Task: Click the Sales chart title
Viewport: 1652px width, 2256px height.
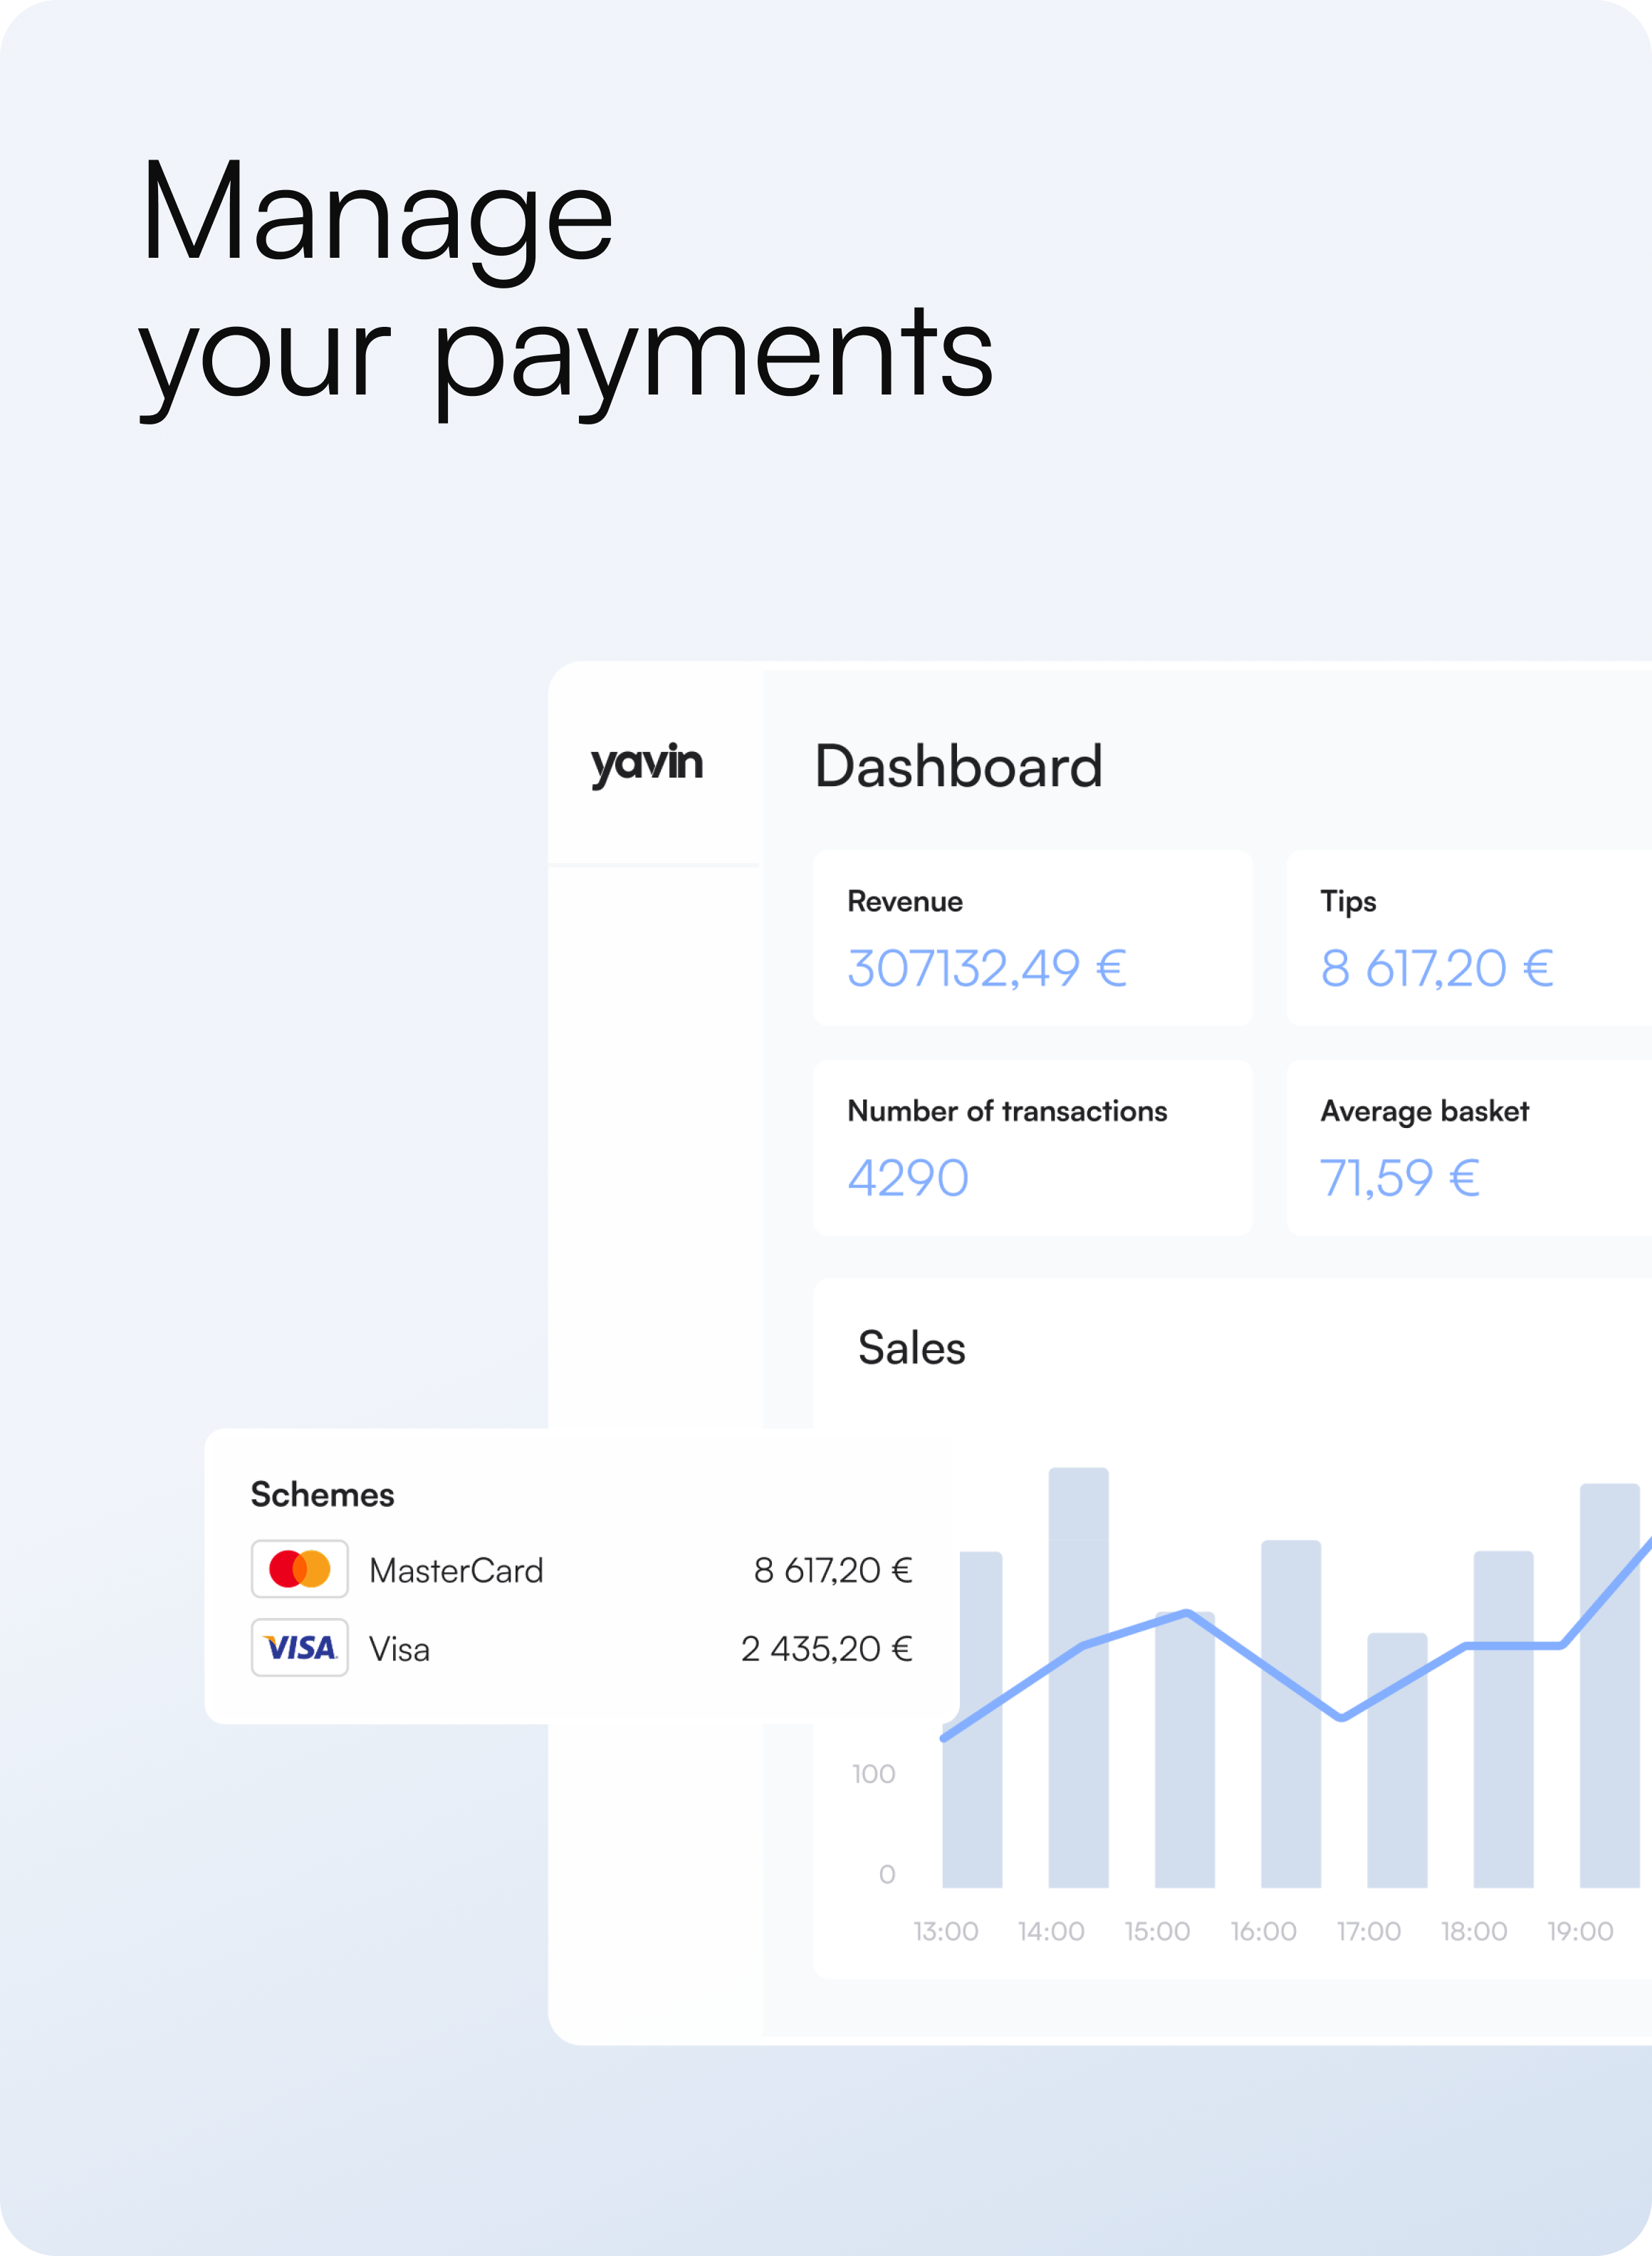Action: [911, 1348]
